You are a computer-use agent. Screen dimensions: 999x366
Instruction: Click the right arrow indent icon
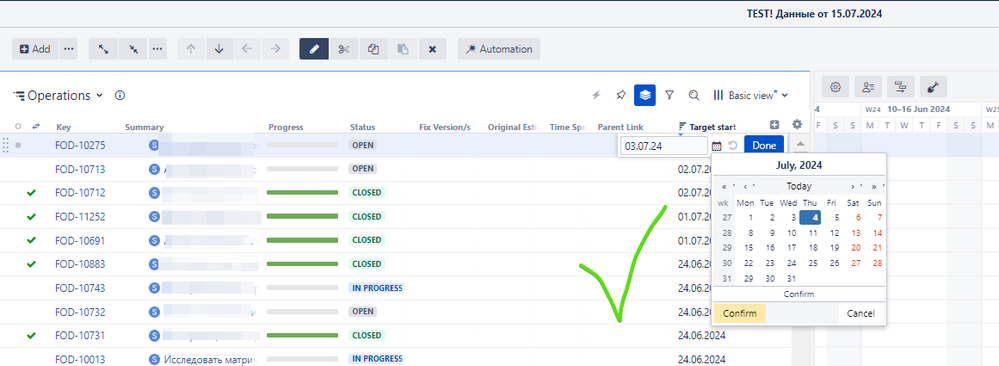(275, 49)
